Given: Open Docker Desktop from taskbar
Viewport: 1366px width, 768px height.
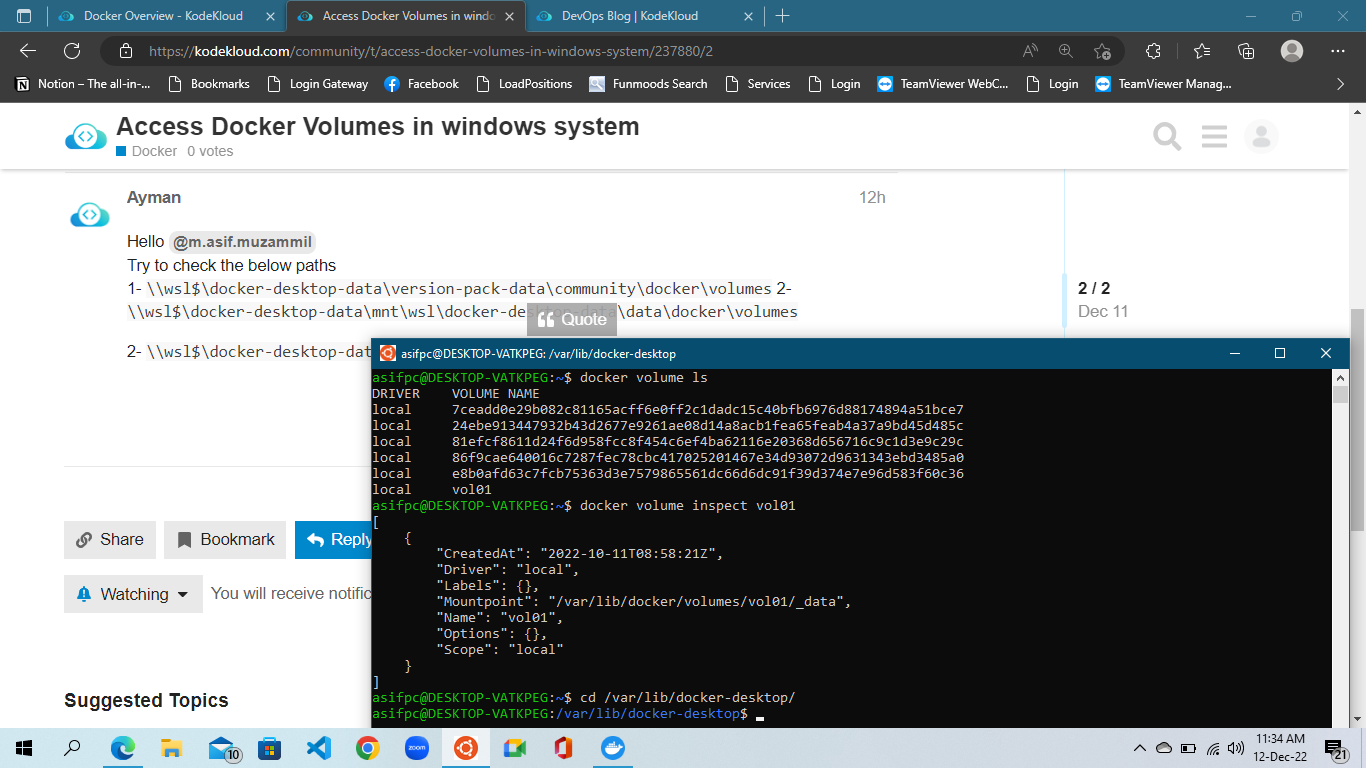Looking at the screenshot, I should click(x=611, y=748).
